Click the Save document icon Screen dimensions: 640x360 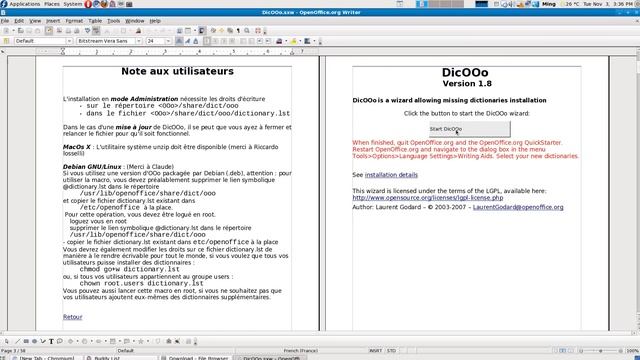(x=29, y=31)
